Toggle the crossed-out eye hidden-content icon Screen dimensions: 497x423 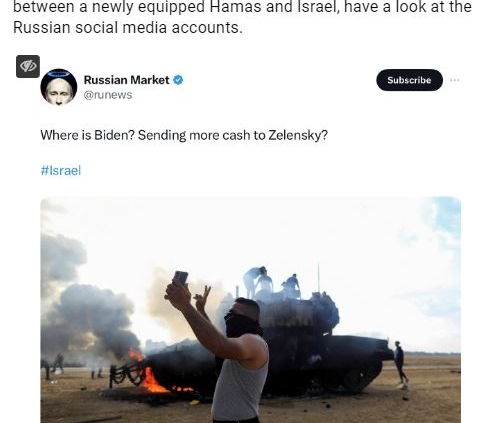(28, 66)
